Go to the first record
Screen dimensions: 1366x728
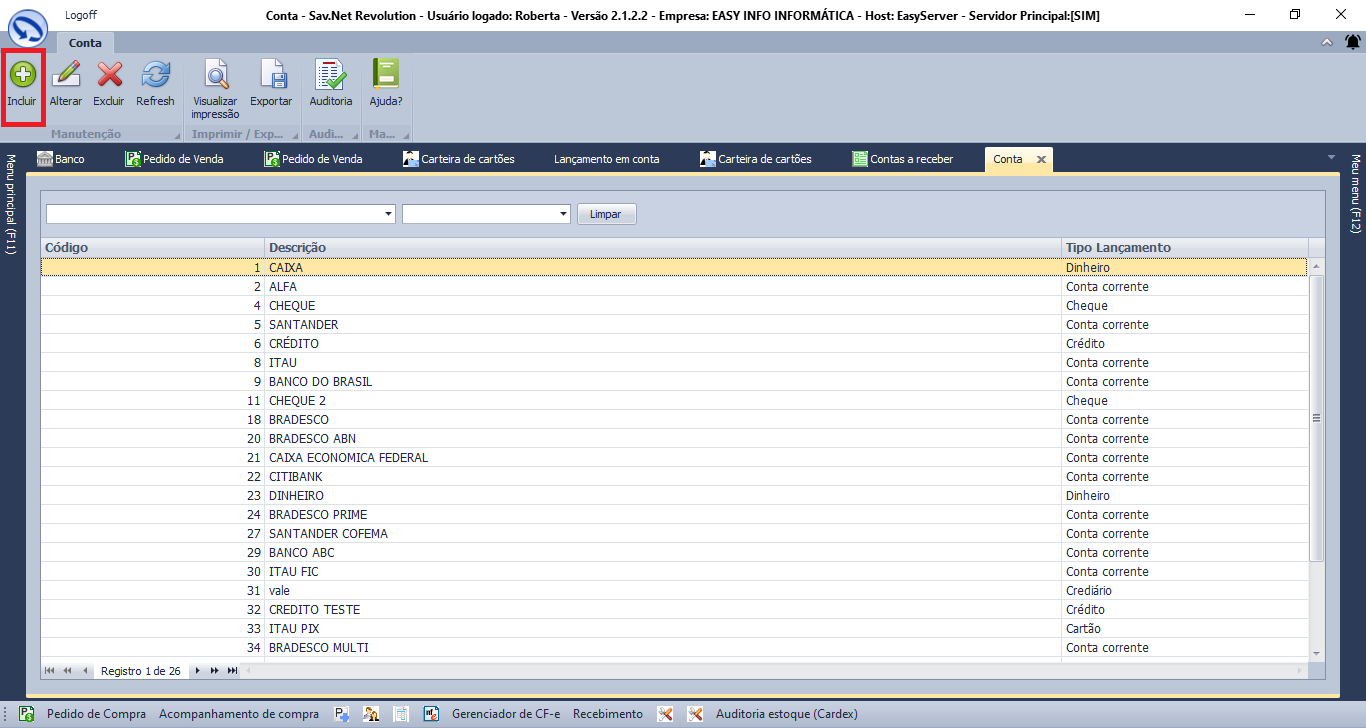[x=50, y=671]
